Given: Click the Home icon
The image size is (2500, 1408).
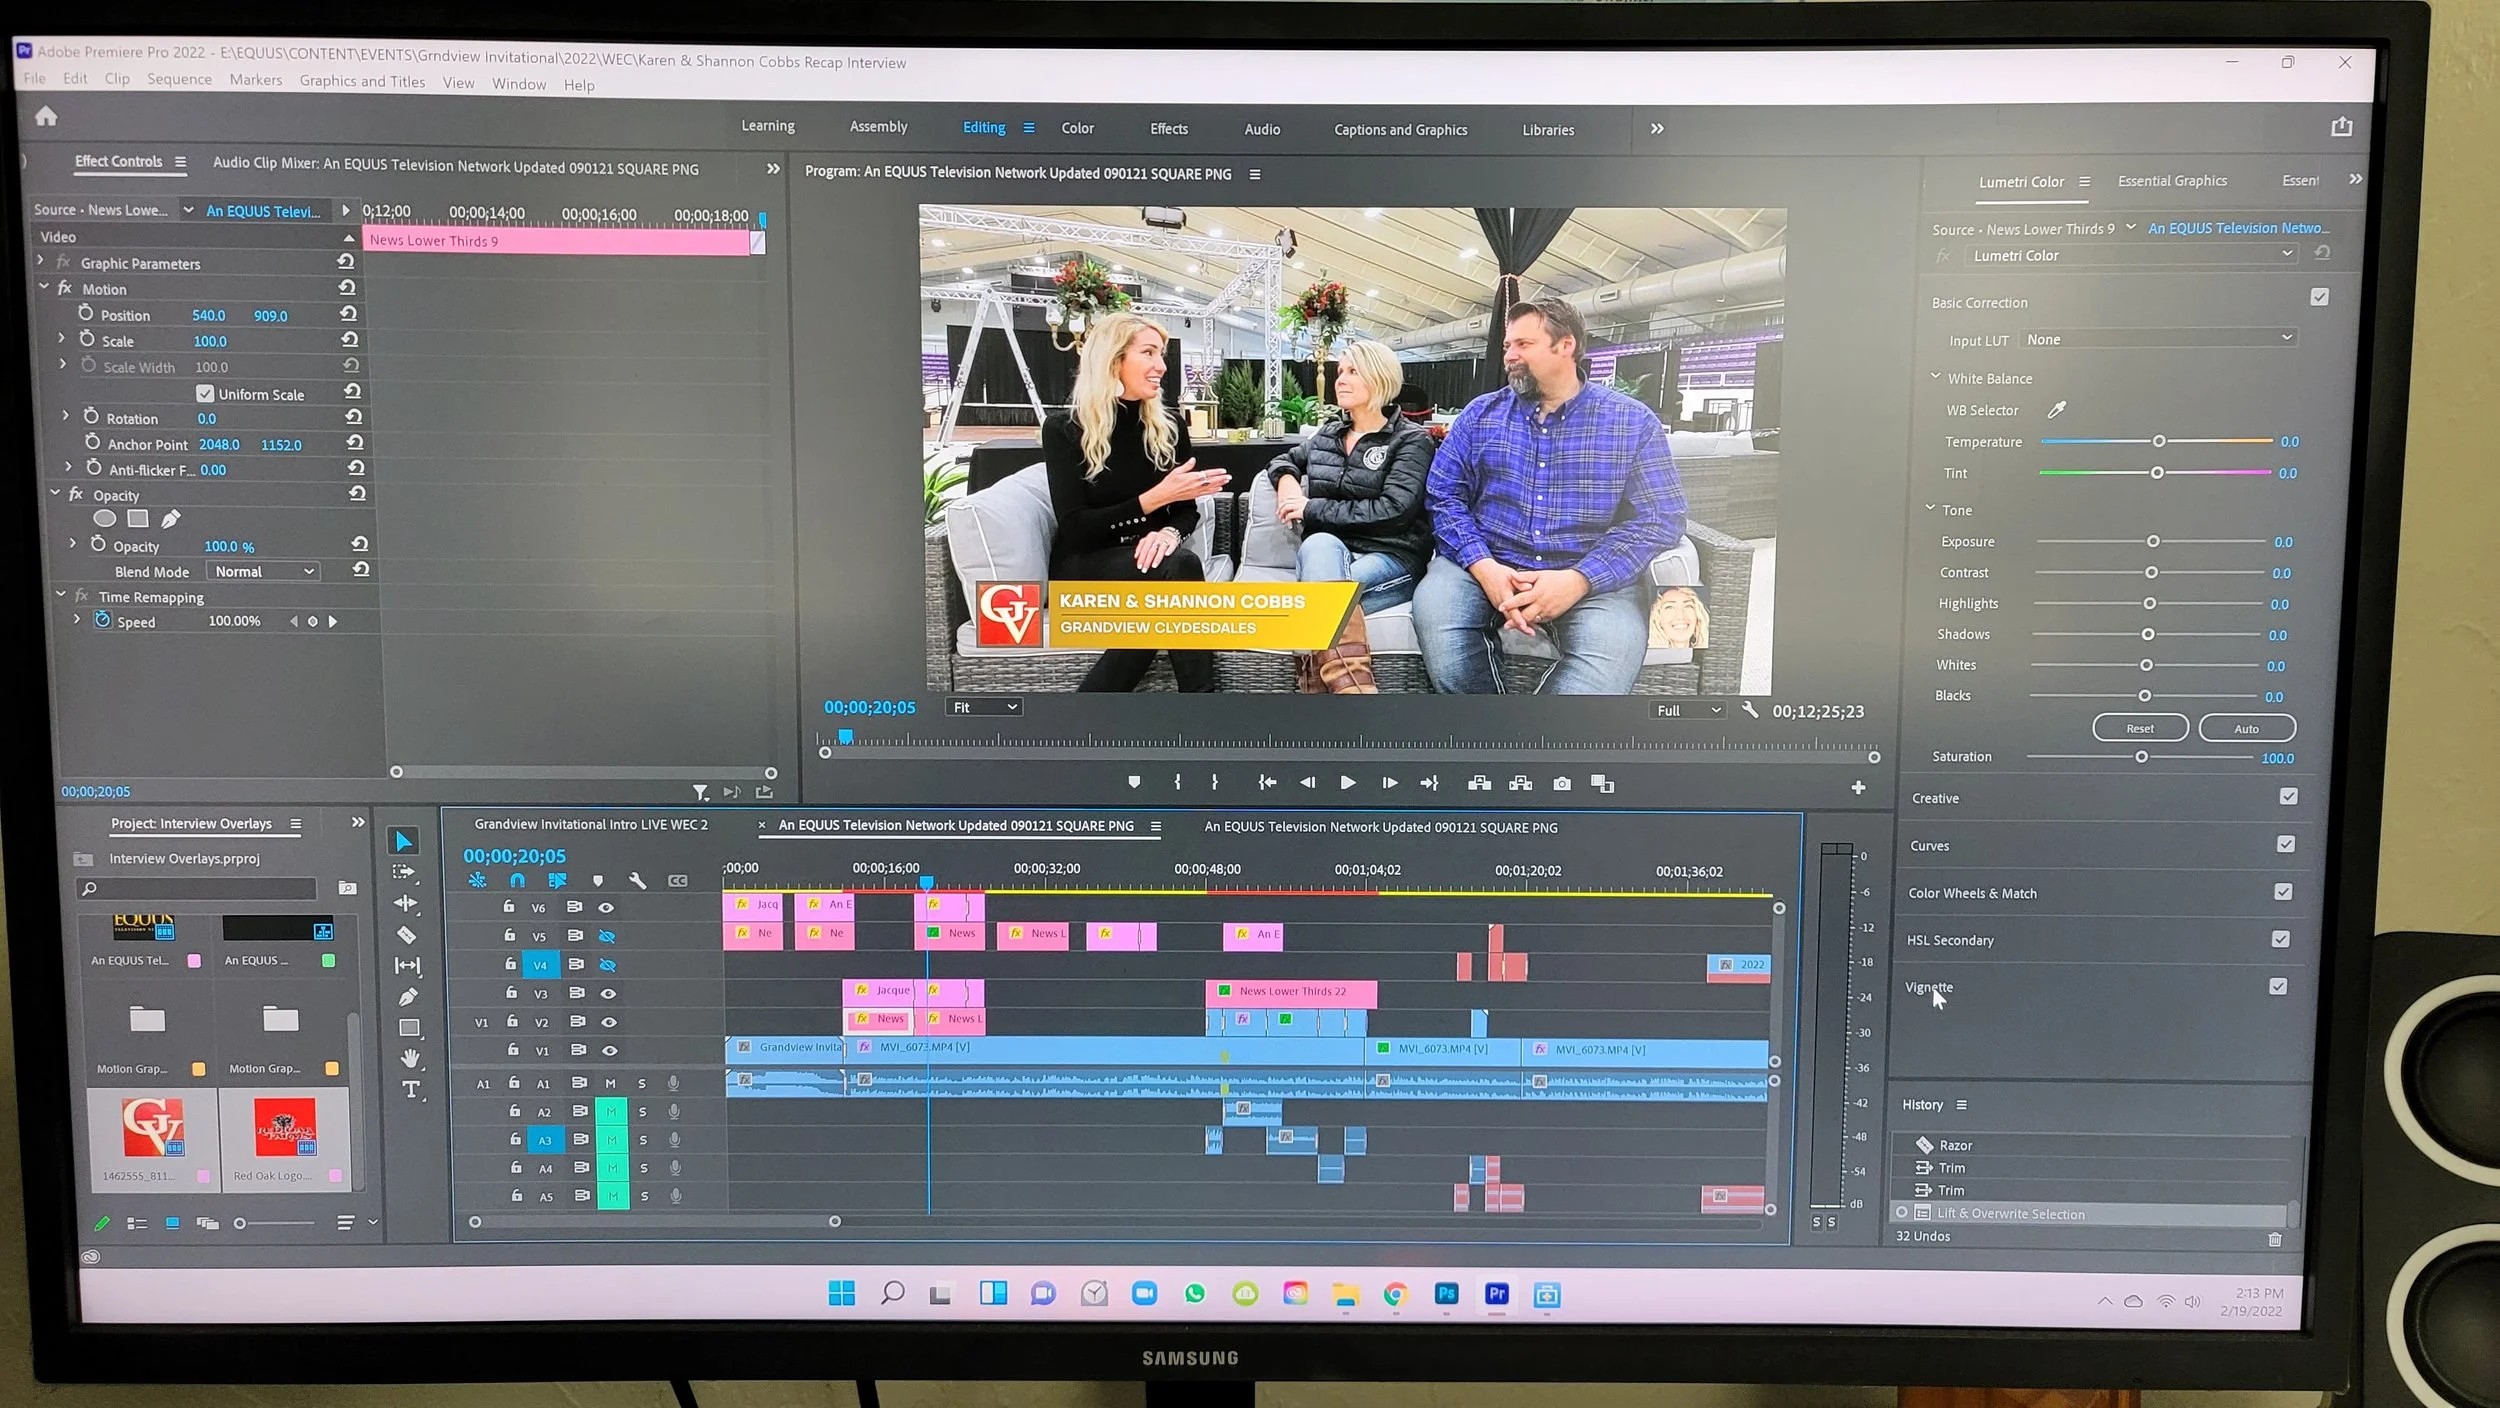Looking at the screenshot, I should click(x=46, y=117).
